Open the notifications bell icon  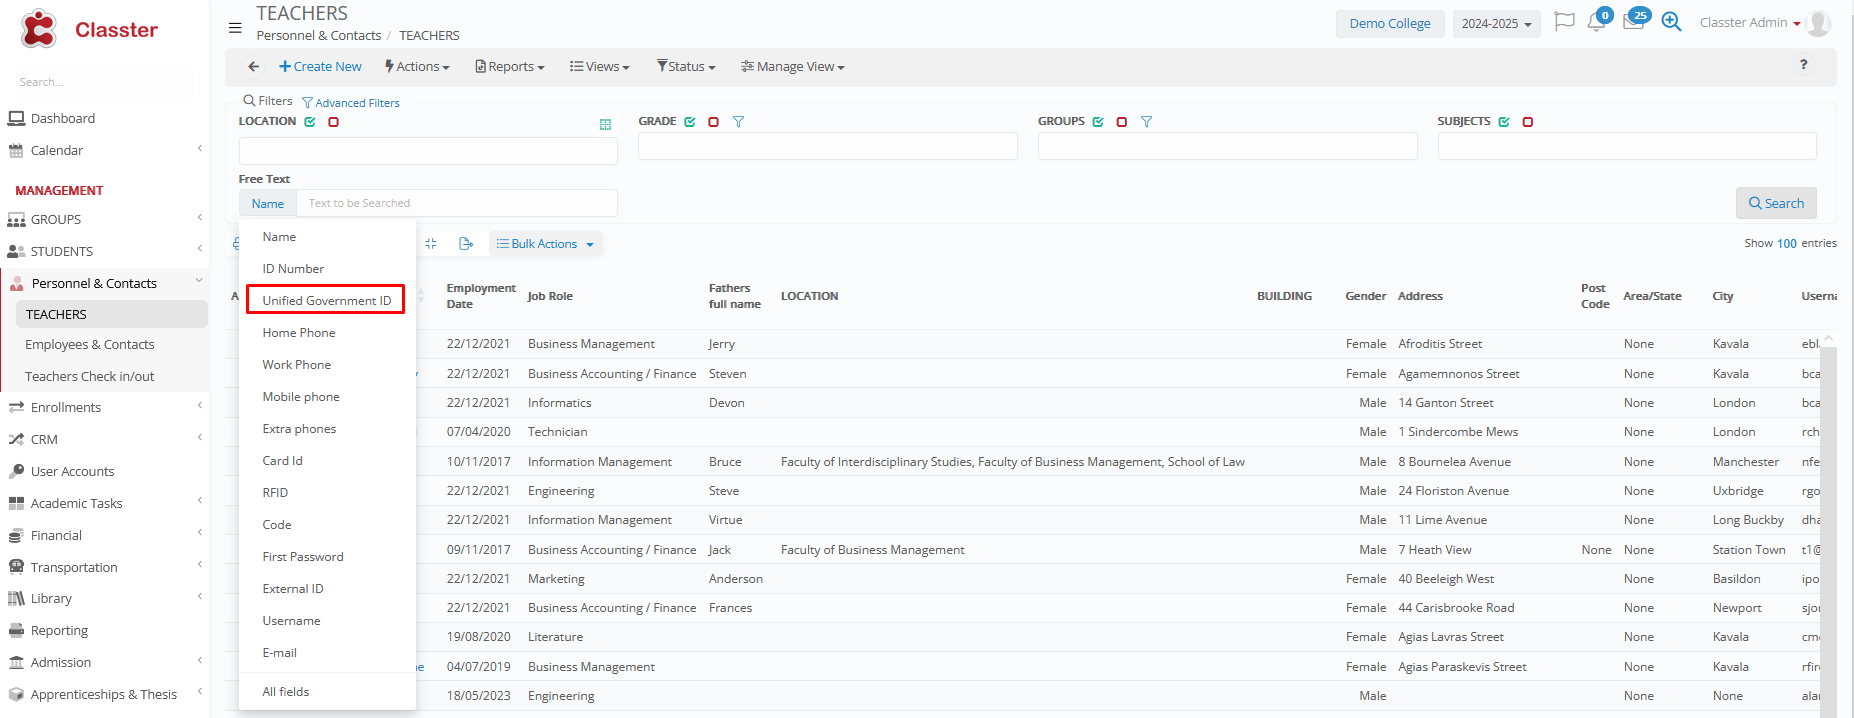coord(1596,23)
